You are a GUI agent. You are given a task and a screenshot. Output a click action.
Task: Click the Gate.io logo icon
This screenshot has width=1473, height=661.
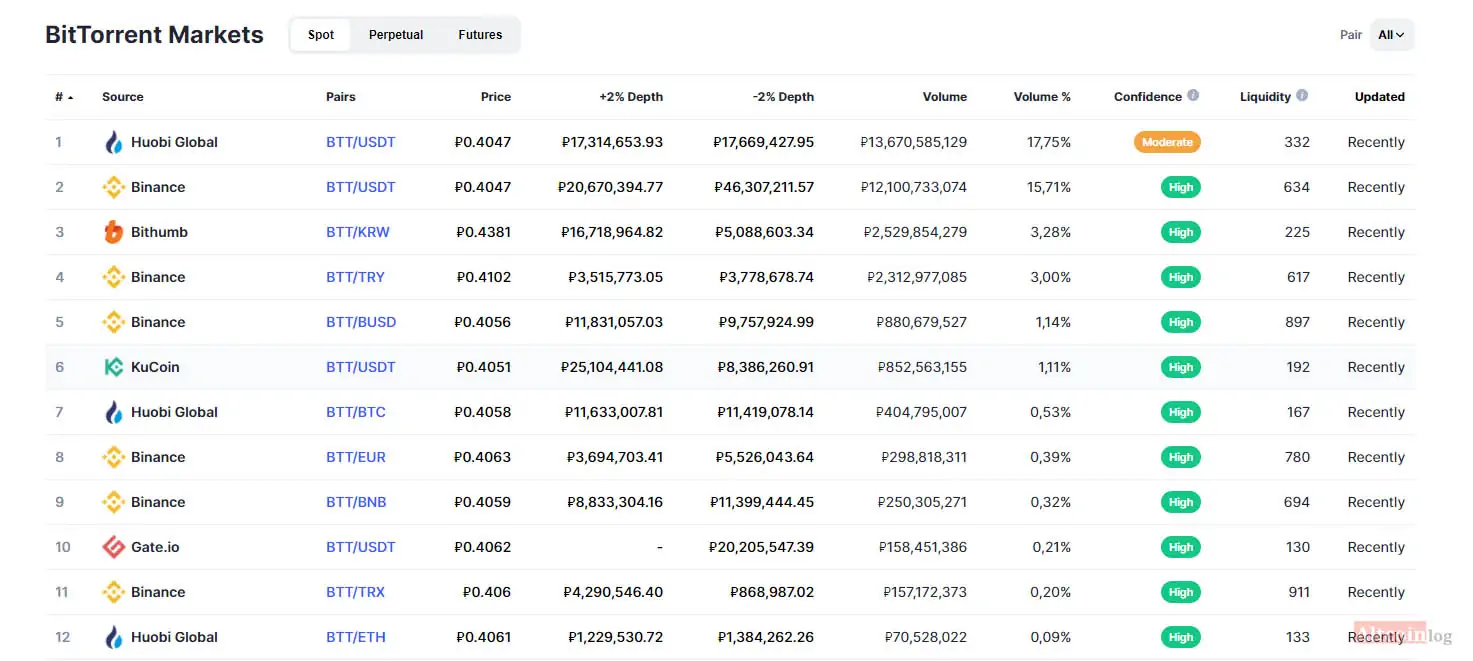(x=114, y=547)
